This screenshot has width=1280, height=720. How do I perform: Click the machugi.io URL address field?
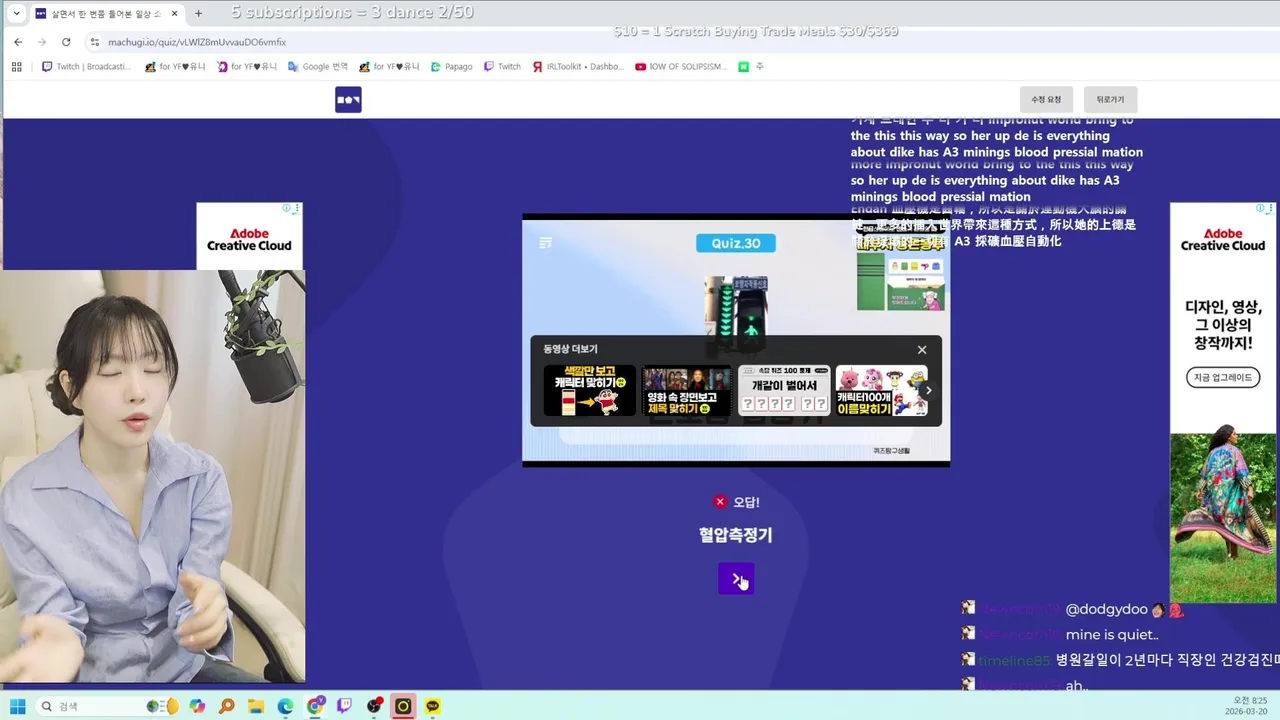click(x=197, y=42)
